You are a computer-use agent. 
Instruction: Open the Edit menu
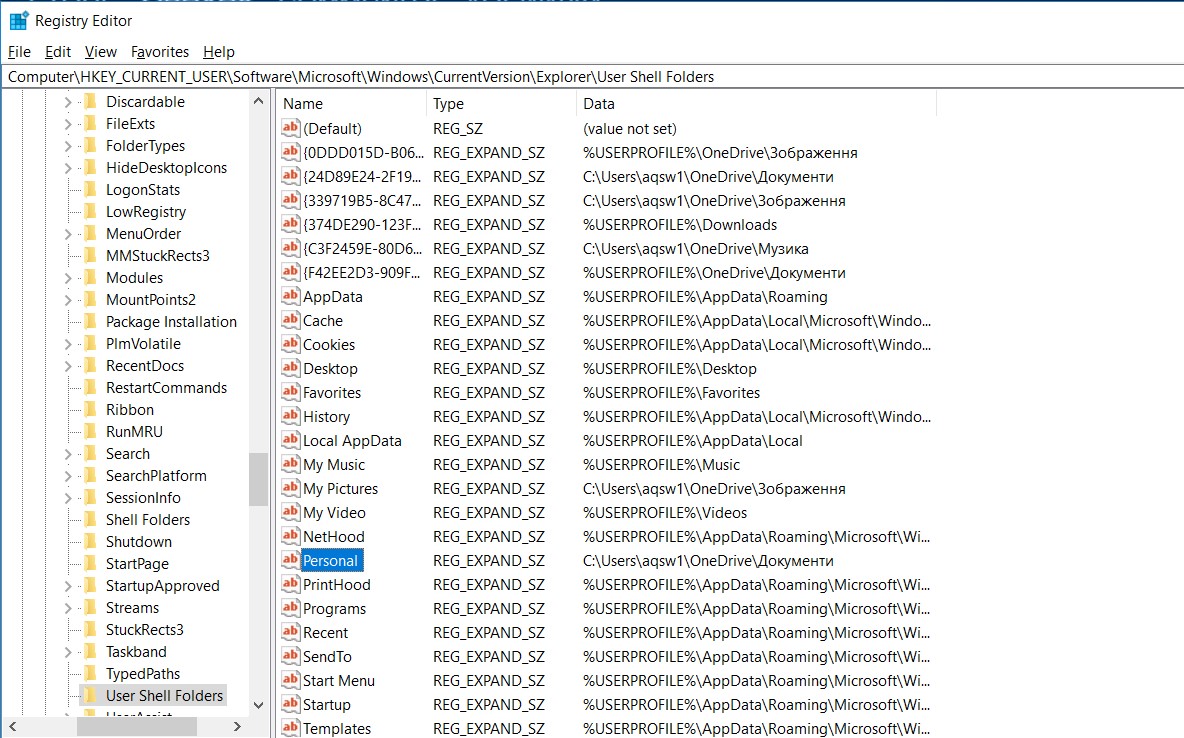58,51
